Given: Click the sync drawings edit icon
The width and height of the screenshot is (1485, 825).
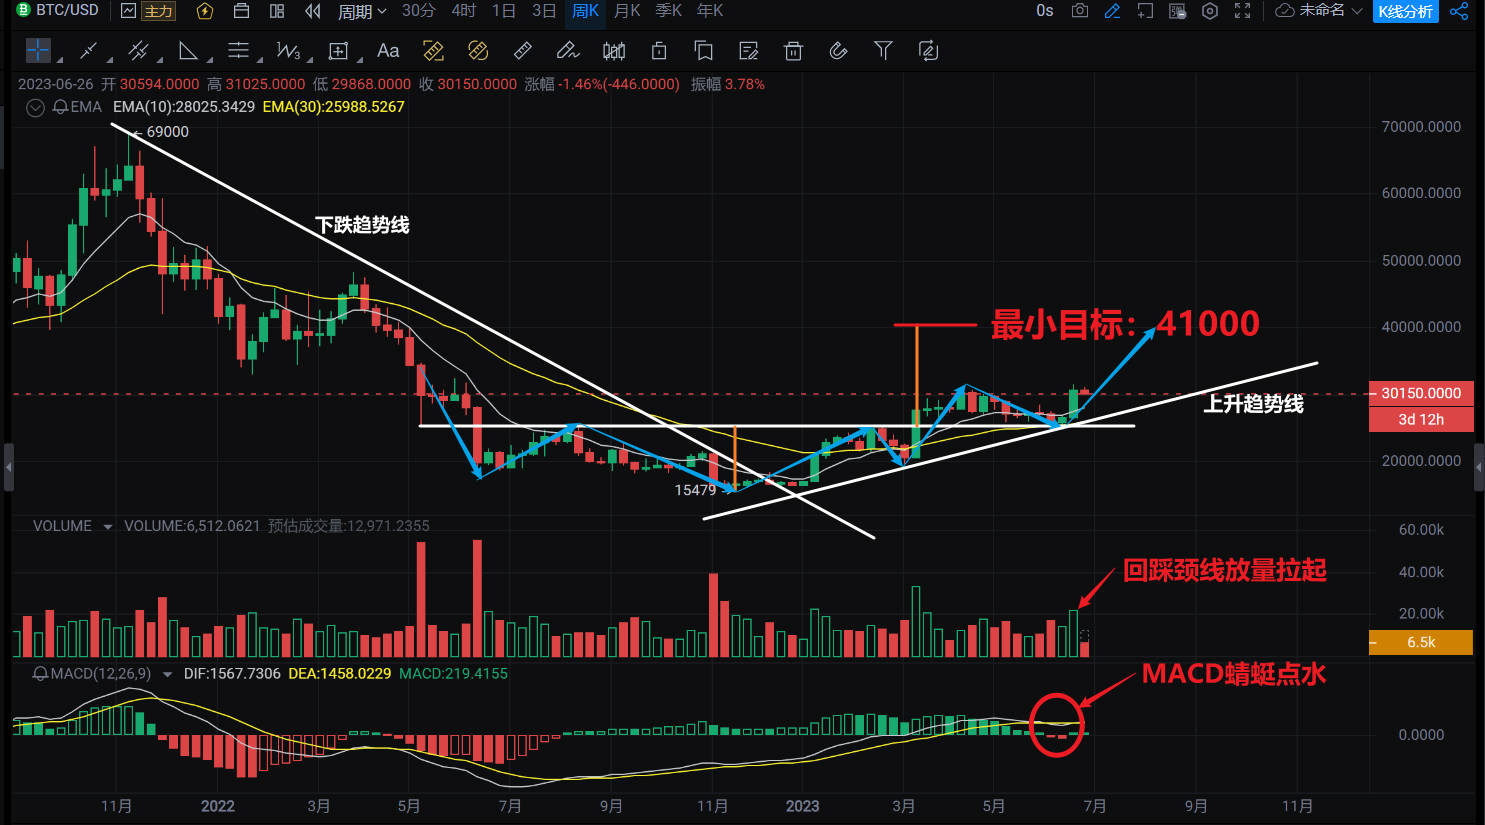Looking at the screenshot, I should [928, 50].
